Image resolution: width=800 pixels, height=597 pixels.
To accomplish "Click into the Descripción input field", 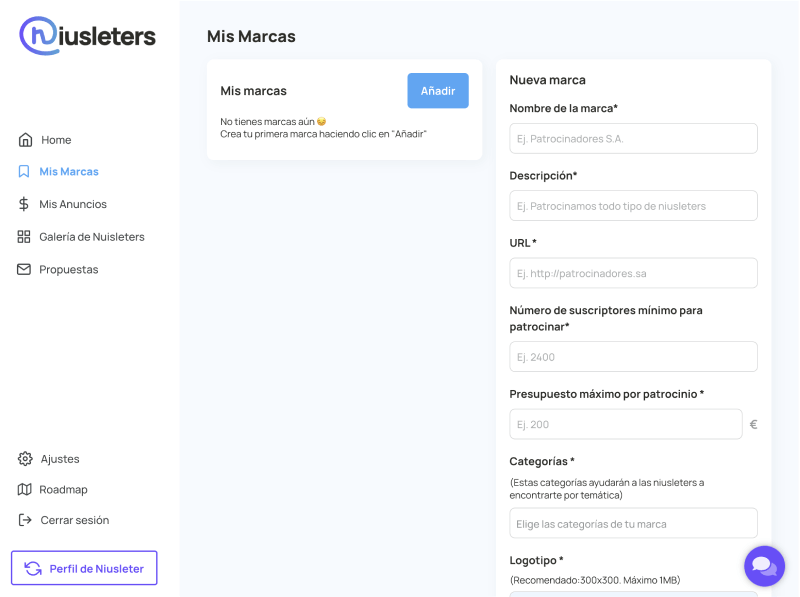I will pyautogui.click(x=633, y=206).
